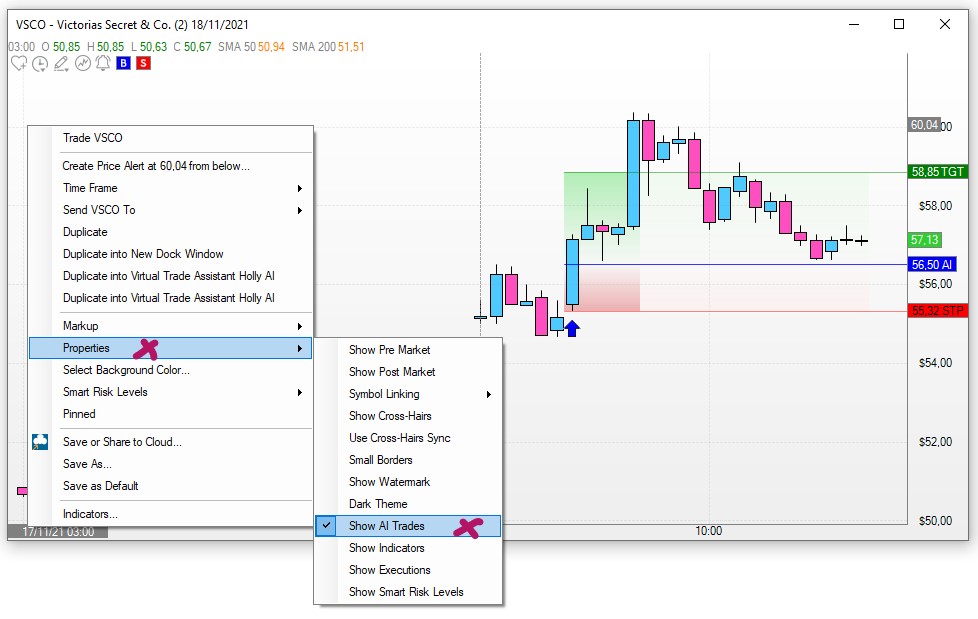Screen dimensions: 978x619
Task: Choose Trade VSCO from context menu
Action: [92, 138]
